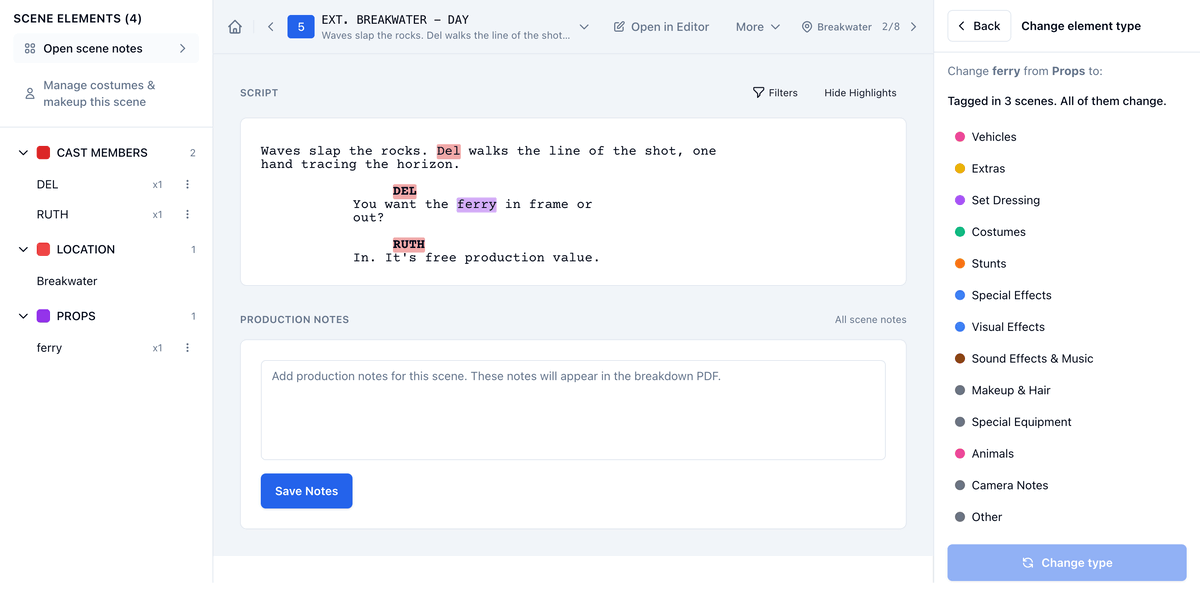The image size is (1200, 601).
Task: Click the purple PROPS color swatch
Action: 43,316
